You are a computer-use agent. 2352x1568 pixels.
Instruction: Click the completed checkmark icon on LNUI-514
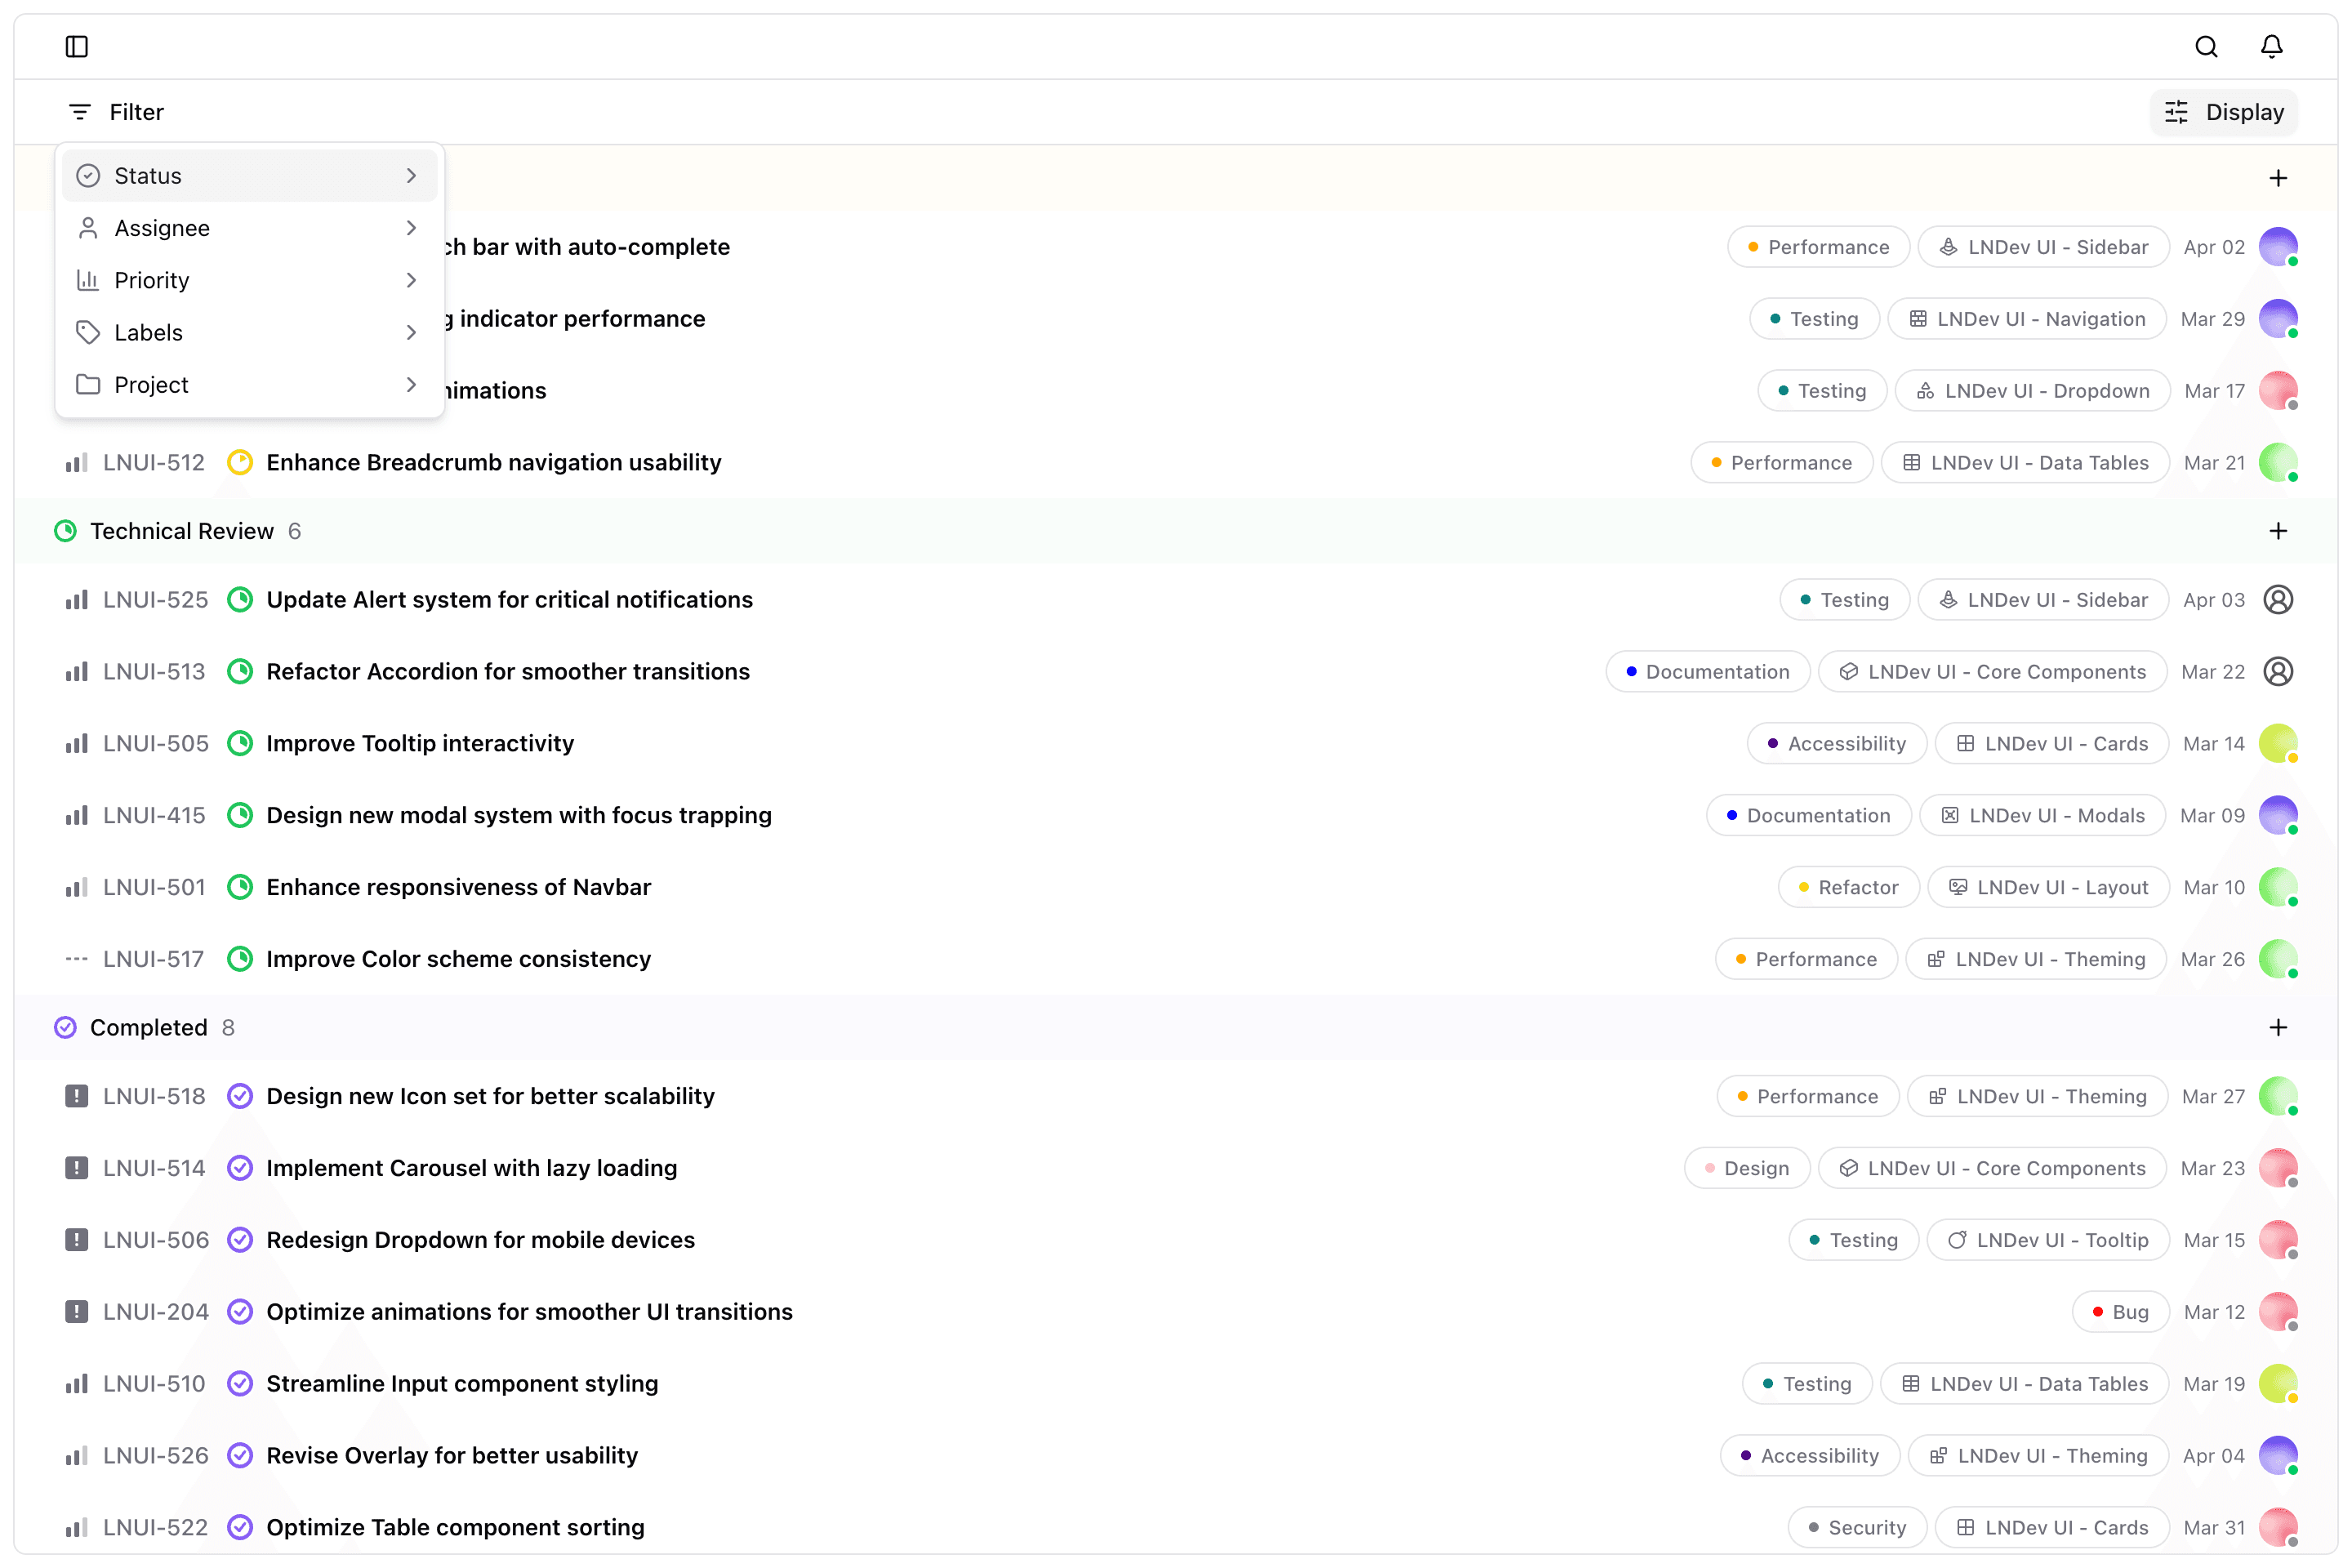240,1167
